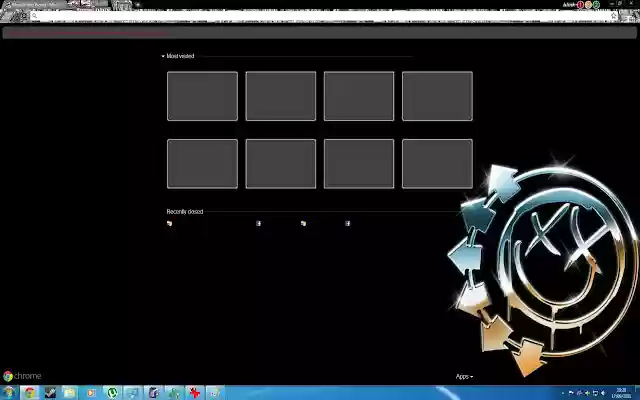Open Windows Explorer folder in taskbar
640x400 pixels.
[x=70, y=393]
